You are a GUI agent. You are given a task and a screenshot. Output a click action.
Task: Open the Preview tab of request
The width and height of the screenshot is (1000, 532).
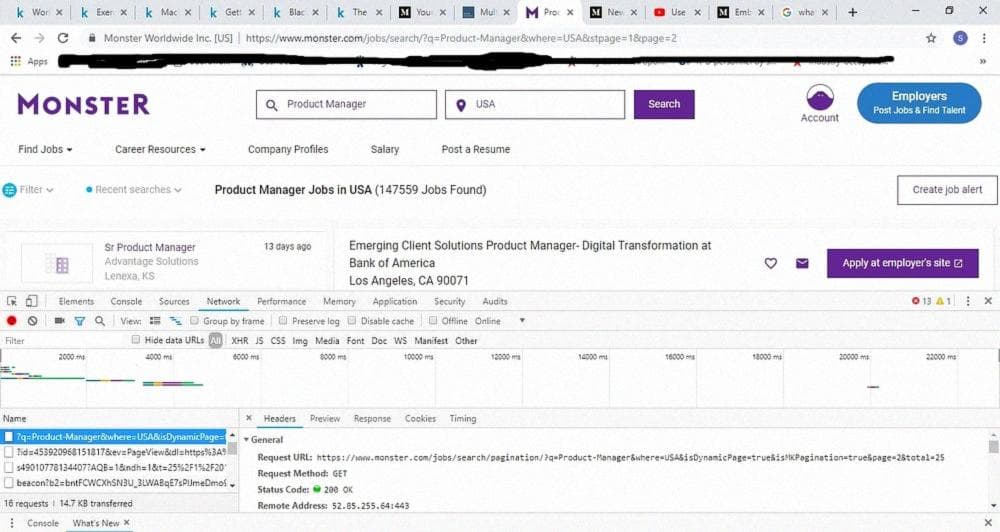325,418
